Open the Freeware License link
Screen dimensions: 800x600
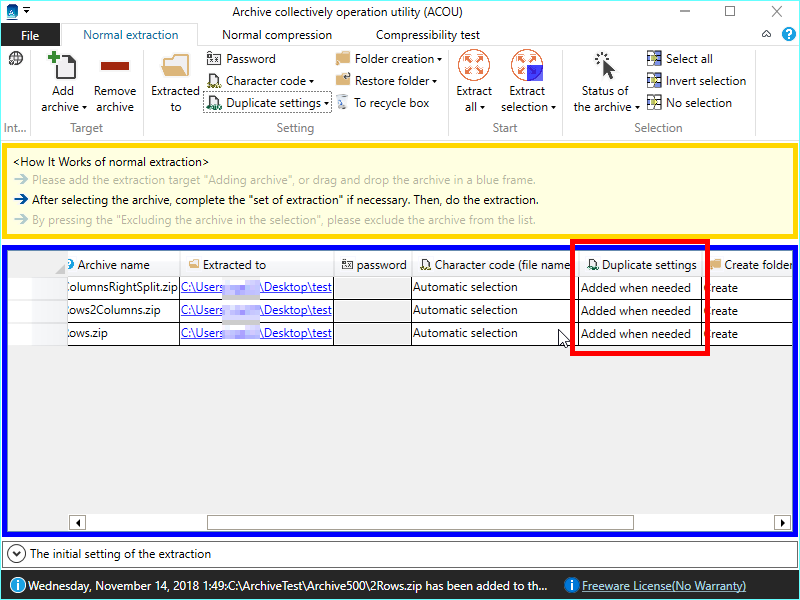(x=663, y=586)
